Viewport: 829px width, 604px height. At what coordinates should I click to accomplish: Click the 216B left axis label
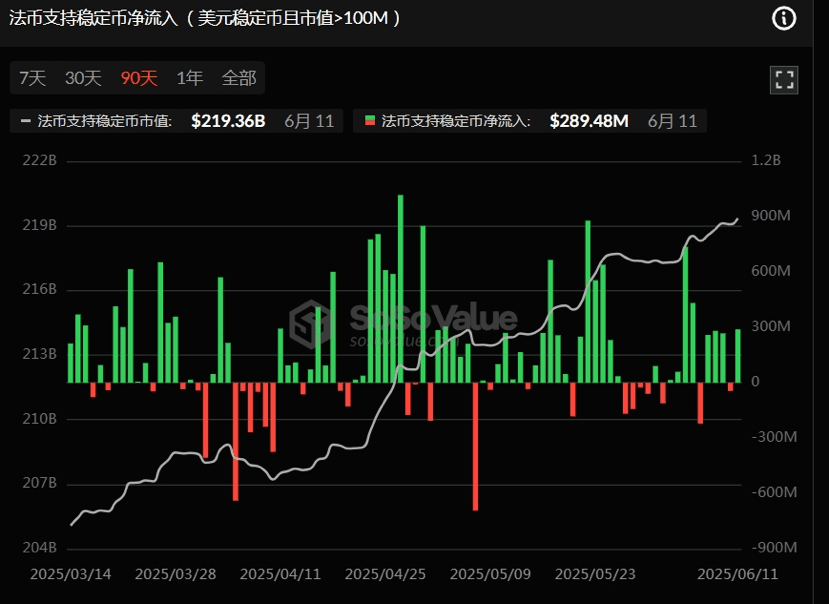[x=40, y=289]
